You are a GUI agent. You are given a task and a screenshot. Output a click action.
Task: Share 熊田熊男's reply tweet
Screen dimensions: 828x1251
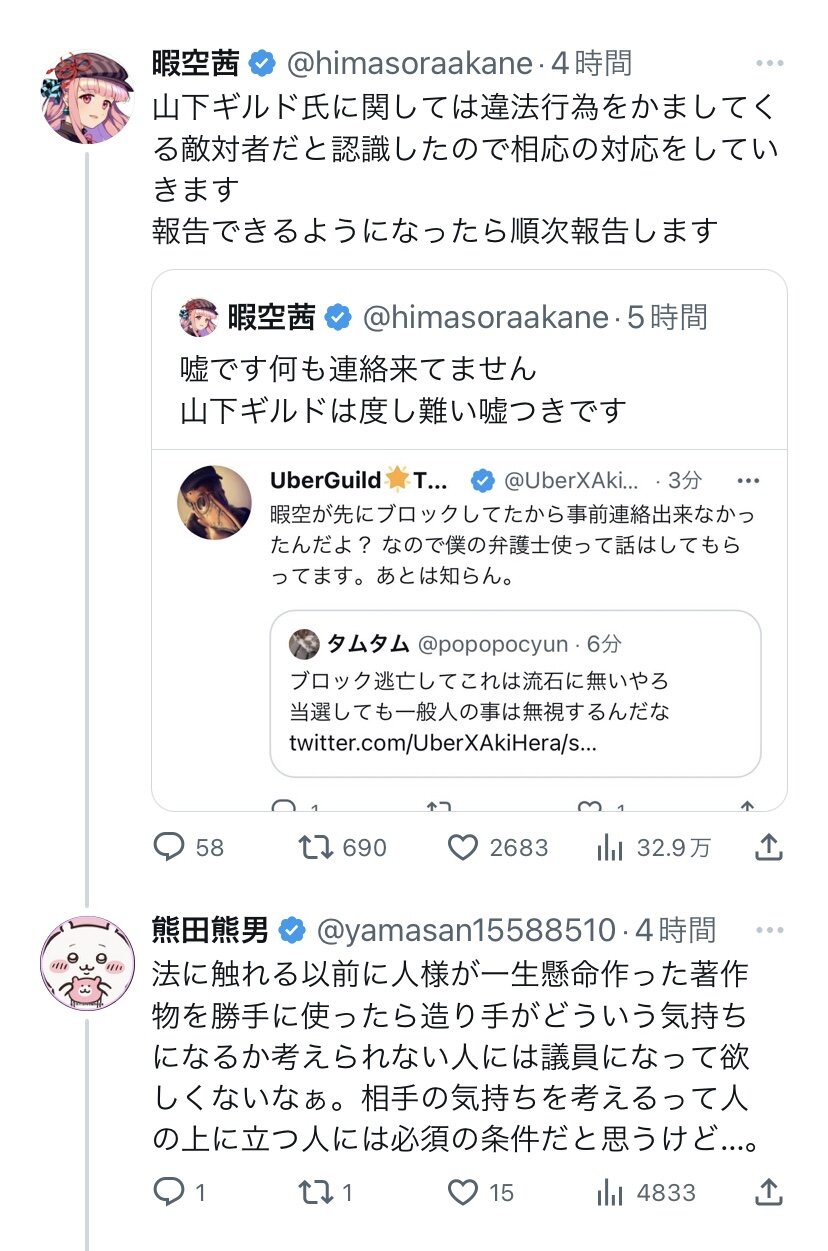[767, 1192]
